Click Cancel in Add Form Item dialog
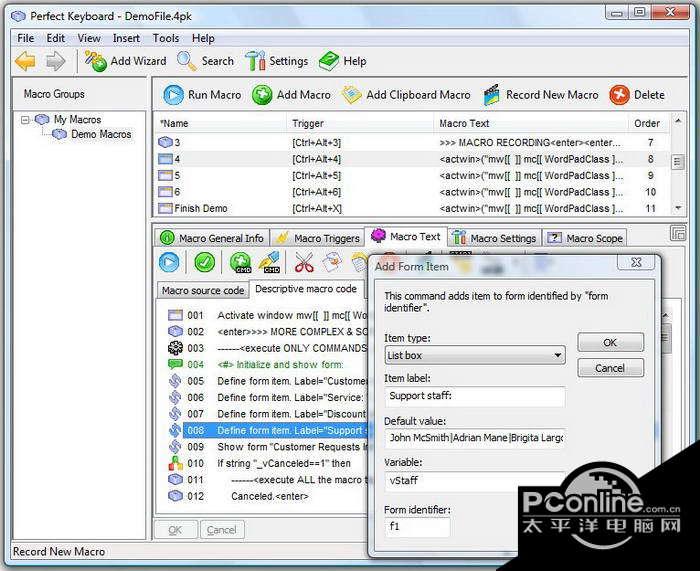Image resolution: width=700 pixels, height=571 pixels. (610, 368)
